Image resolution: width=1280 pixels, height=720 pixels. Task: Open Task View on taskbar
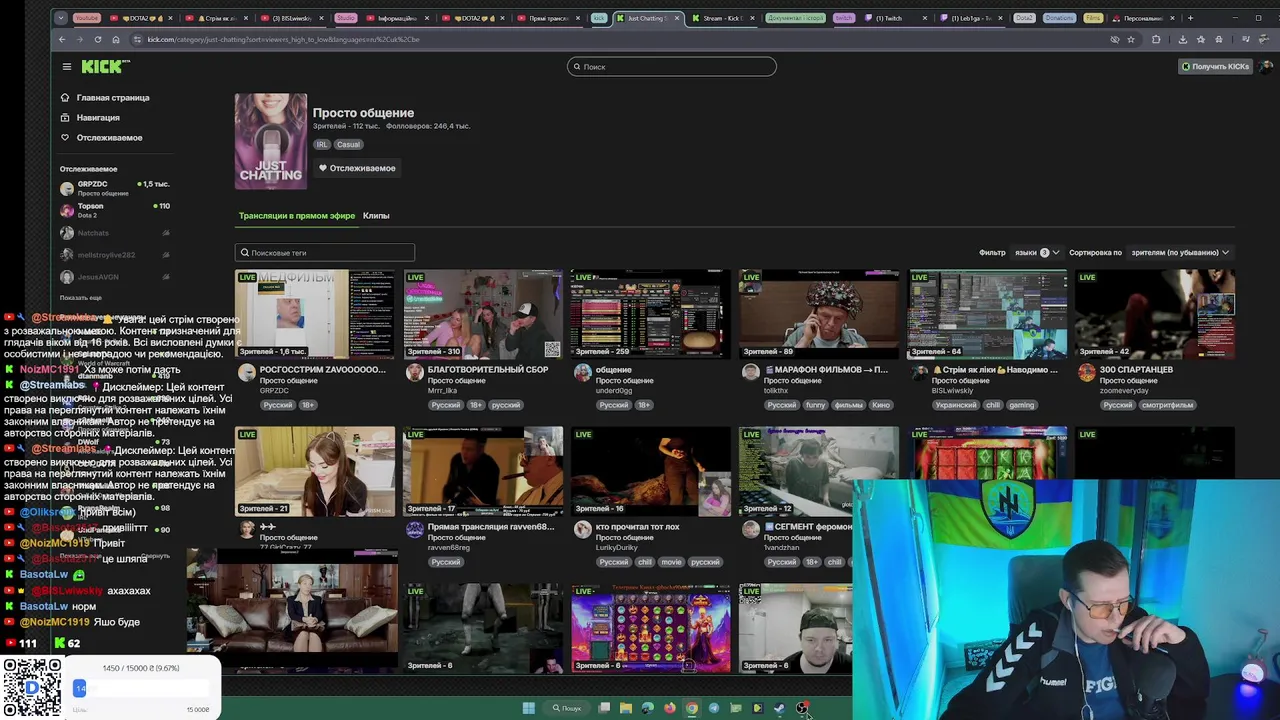click(604, 708)
